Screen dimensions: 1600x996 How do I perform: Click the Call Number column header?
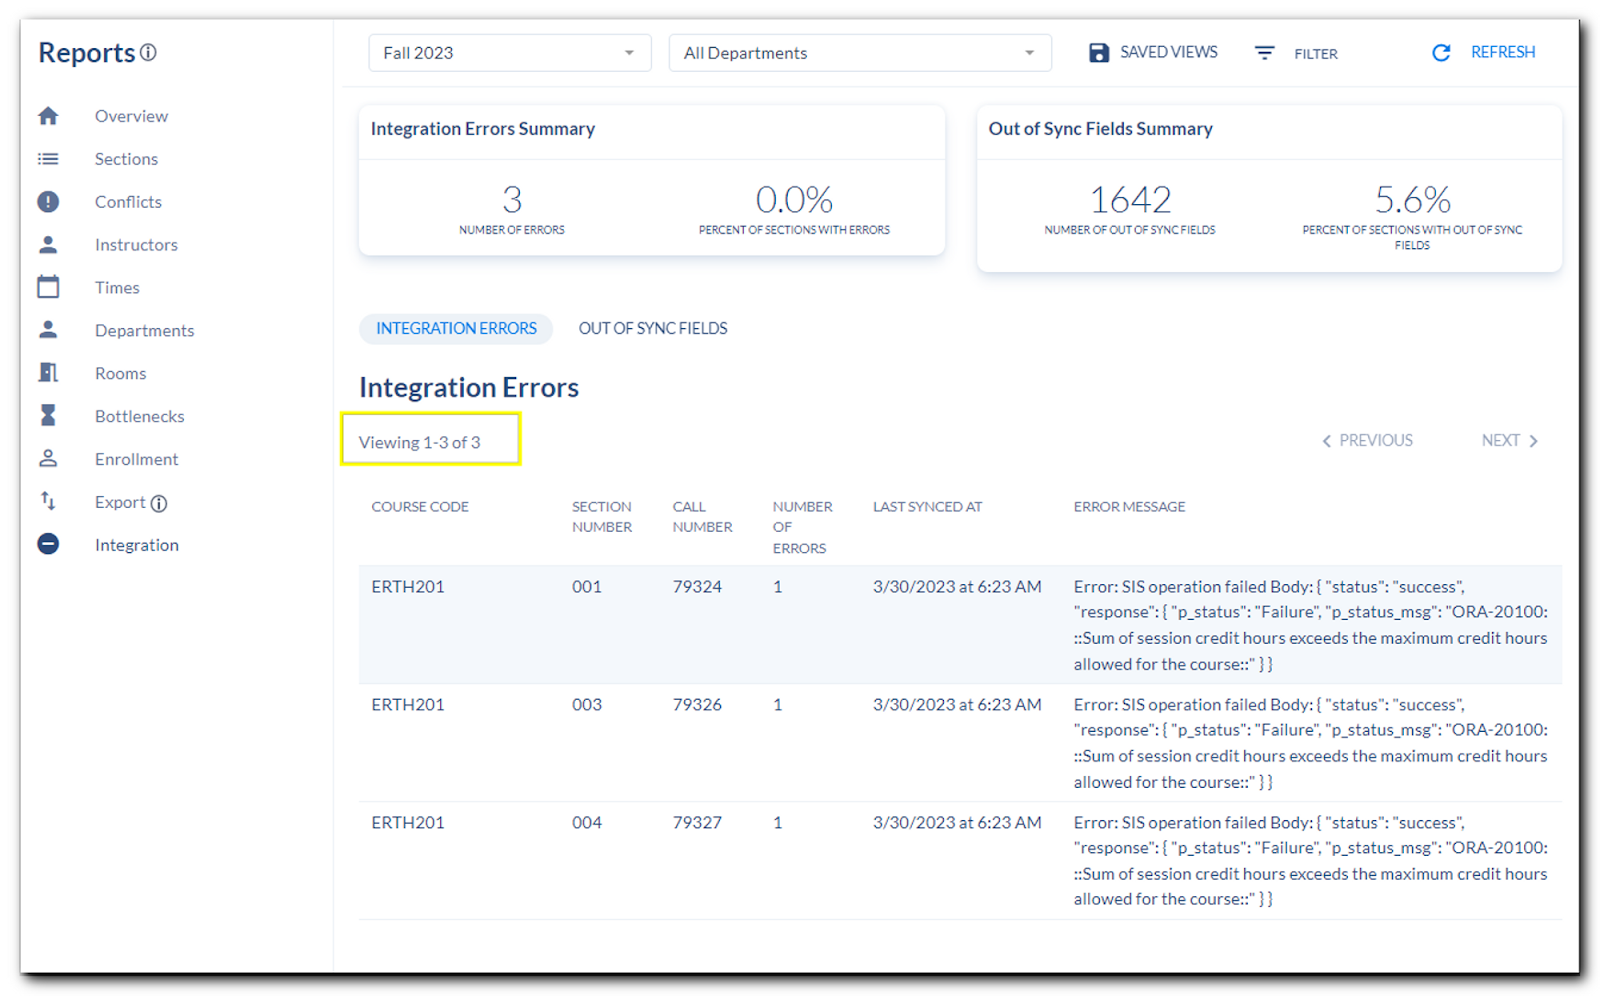(702, 517)
